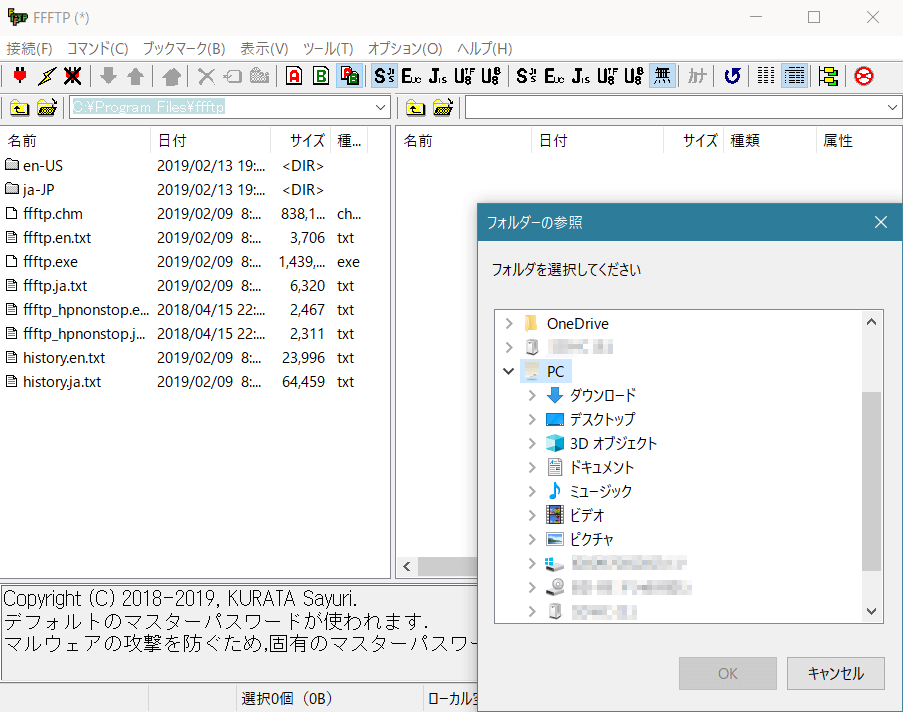Click the Disconnect icon
Screen dimensions: 903x712
click(x=73, y=76)
